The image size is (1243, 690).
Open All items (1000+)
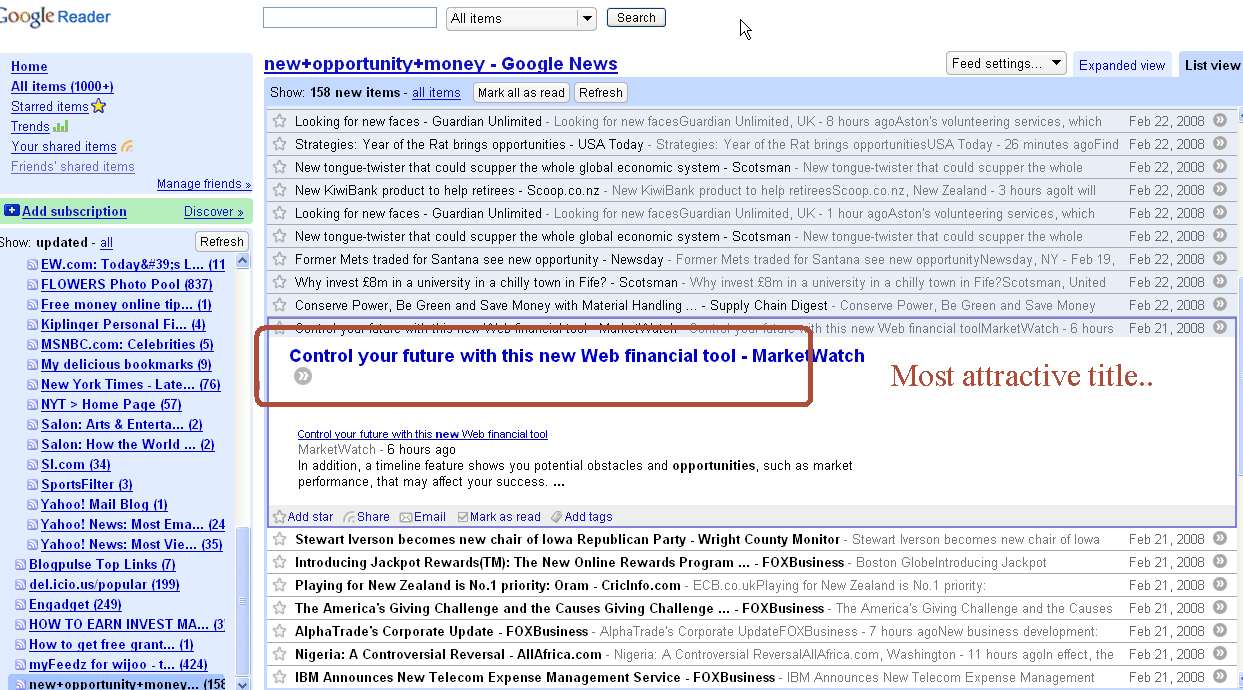[62, 86]
